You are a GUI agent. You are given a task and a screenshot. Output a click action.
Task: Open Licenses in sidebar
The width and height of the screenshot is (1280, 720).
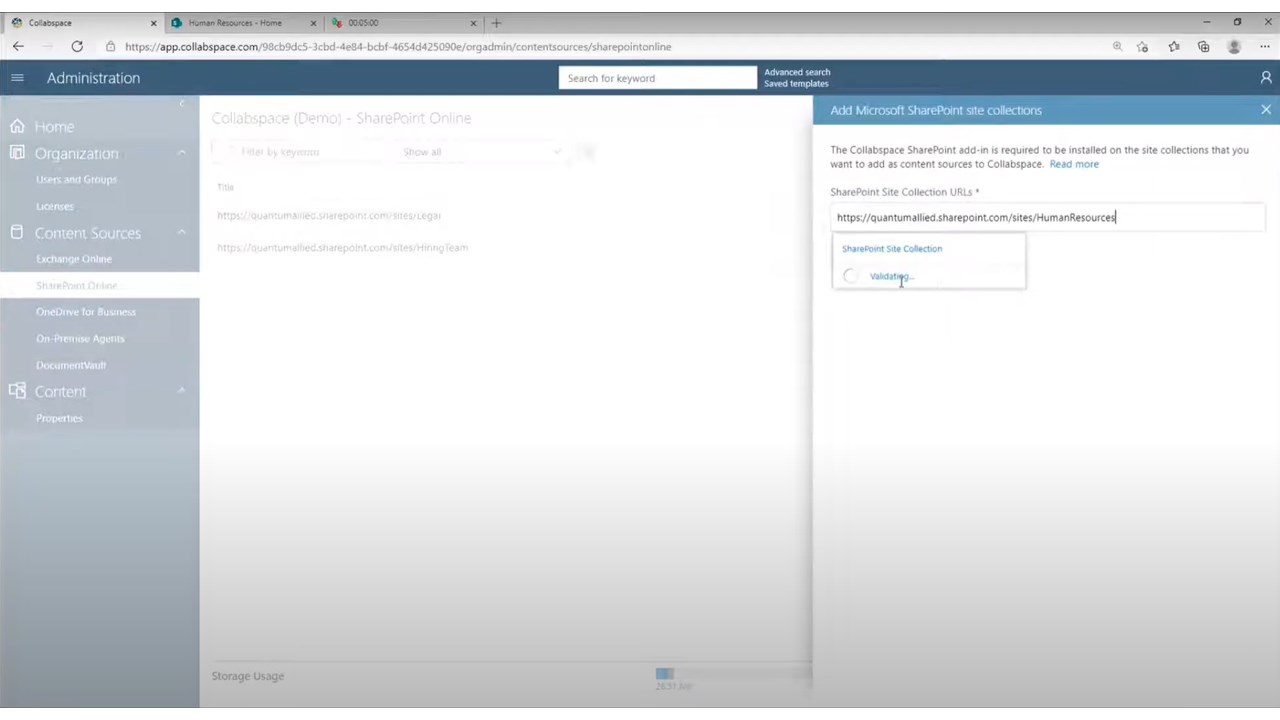[x=55, y=206]
